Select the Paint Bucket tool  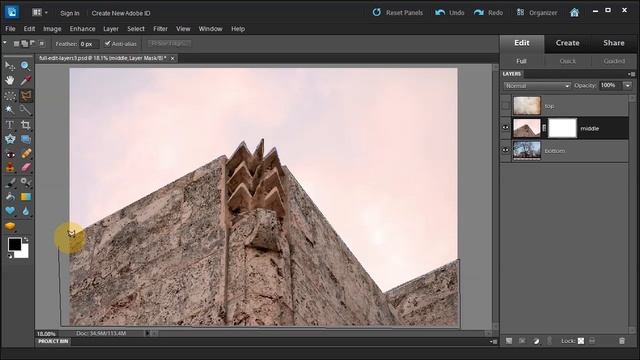click(x=10, y=197)
